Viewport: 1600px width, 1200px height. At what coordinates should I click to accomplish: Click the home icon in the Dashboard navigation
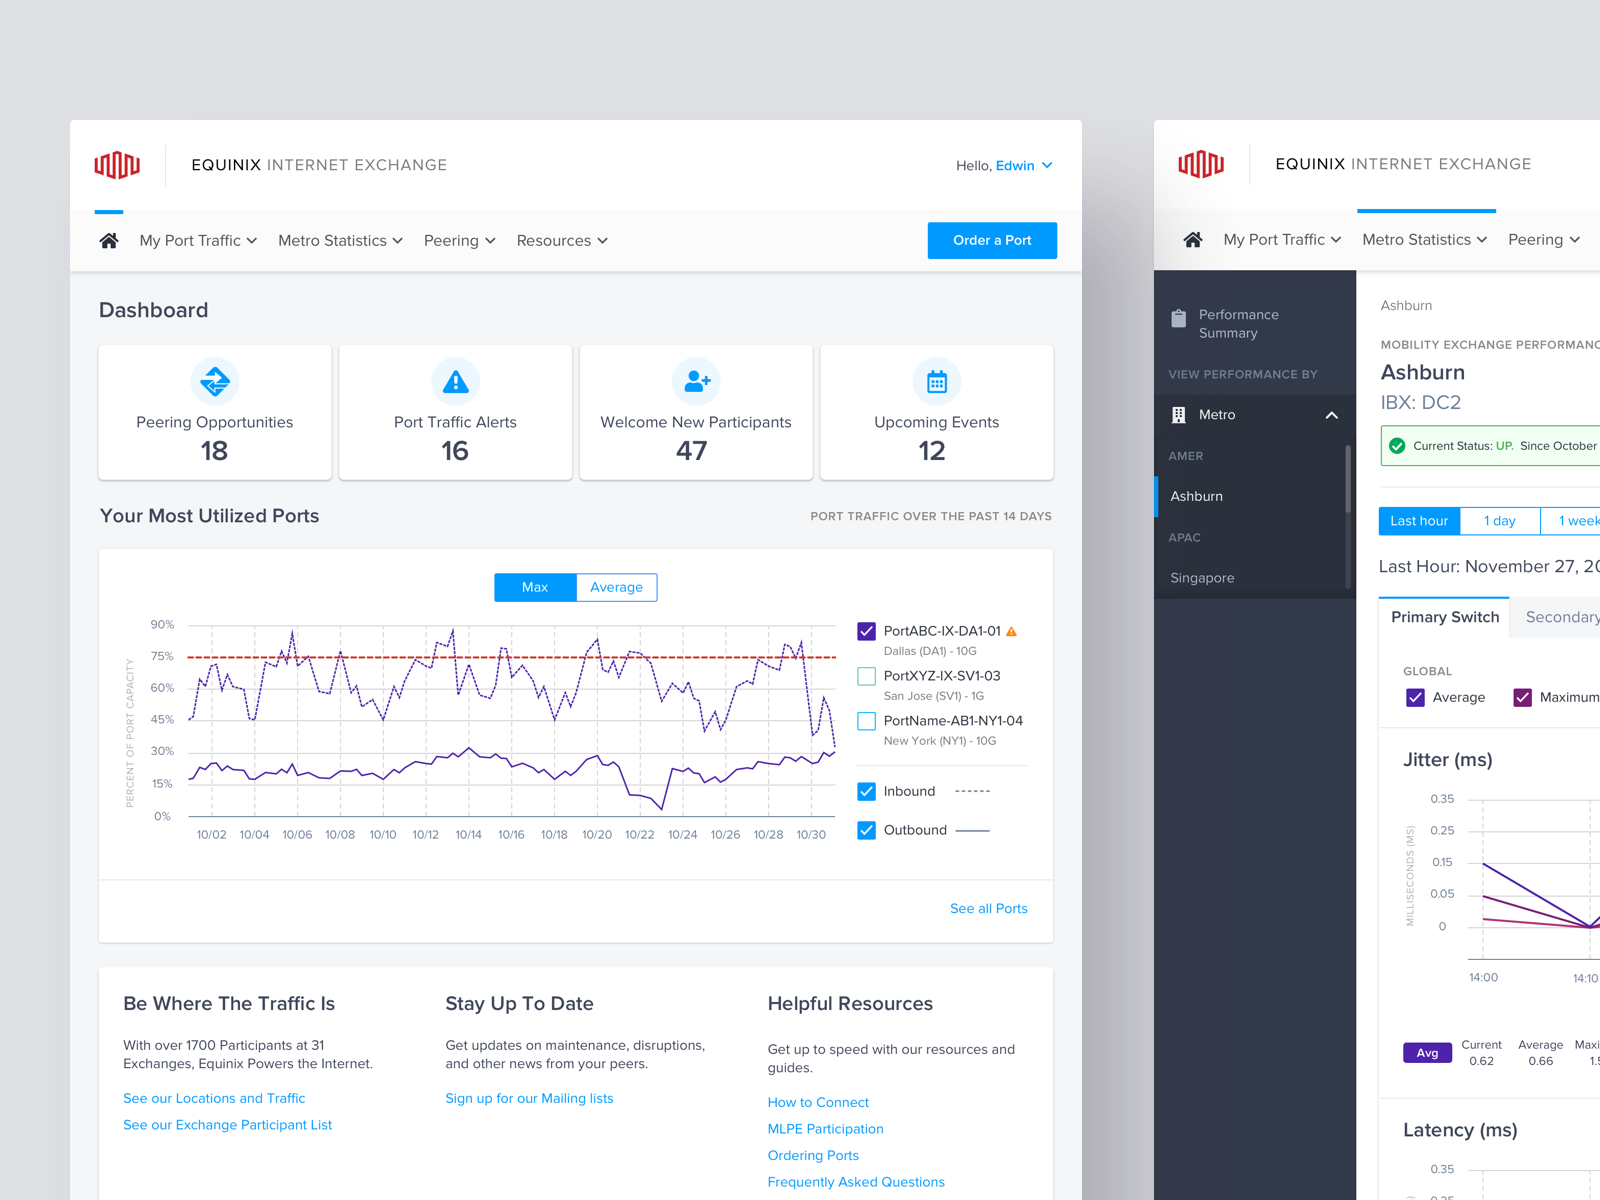pos(109,240)
